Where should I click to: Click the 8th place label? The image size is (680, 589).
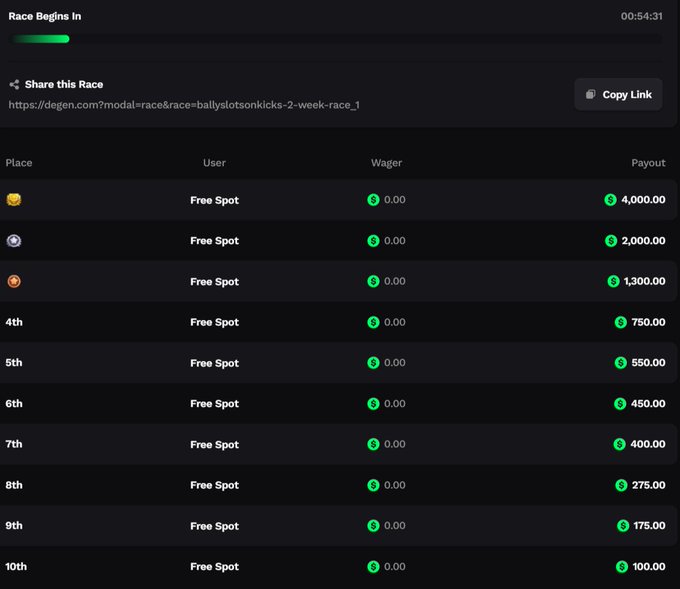14,485
